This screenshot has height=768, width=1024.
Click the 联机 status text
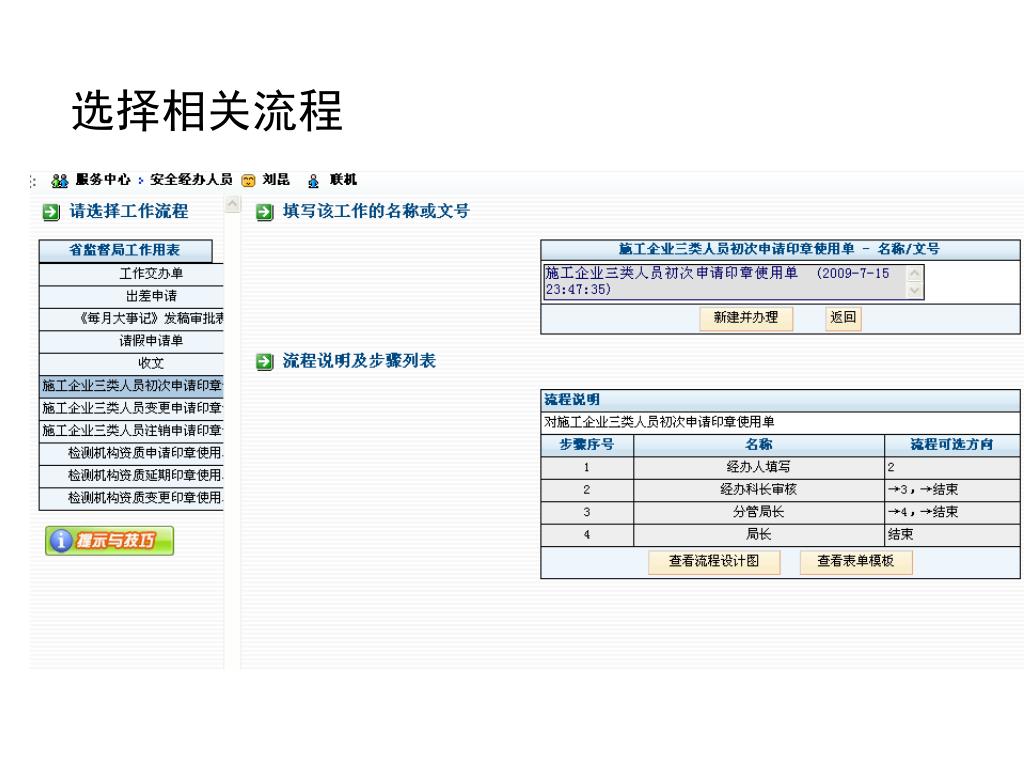344,180
